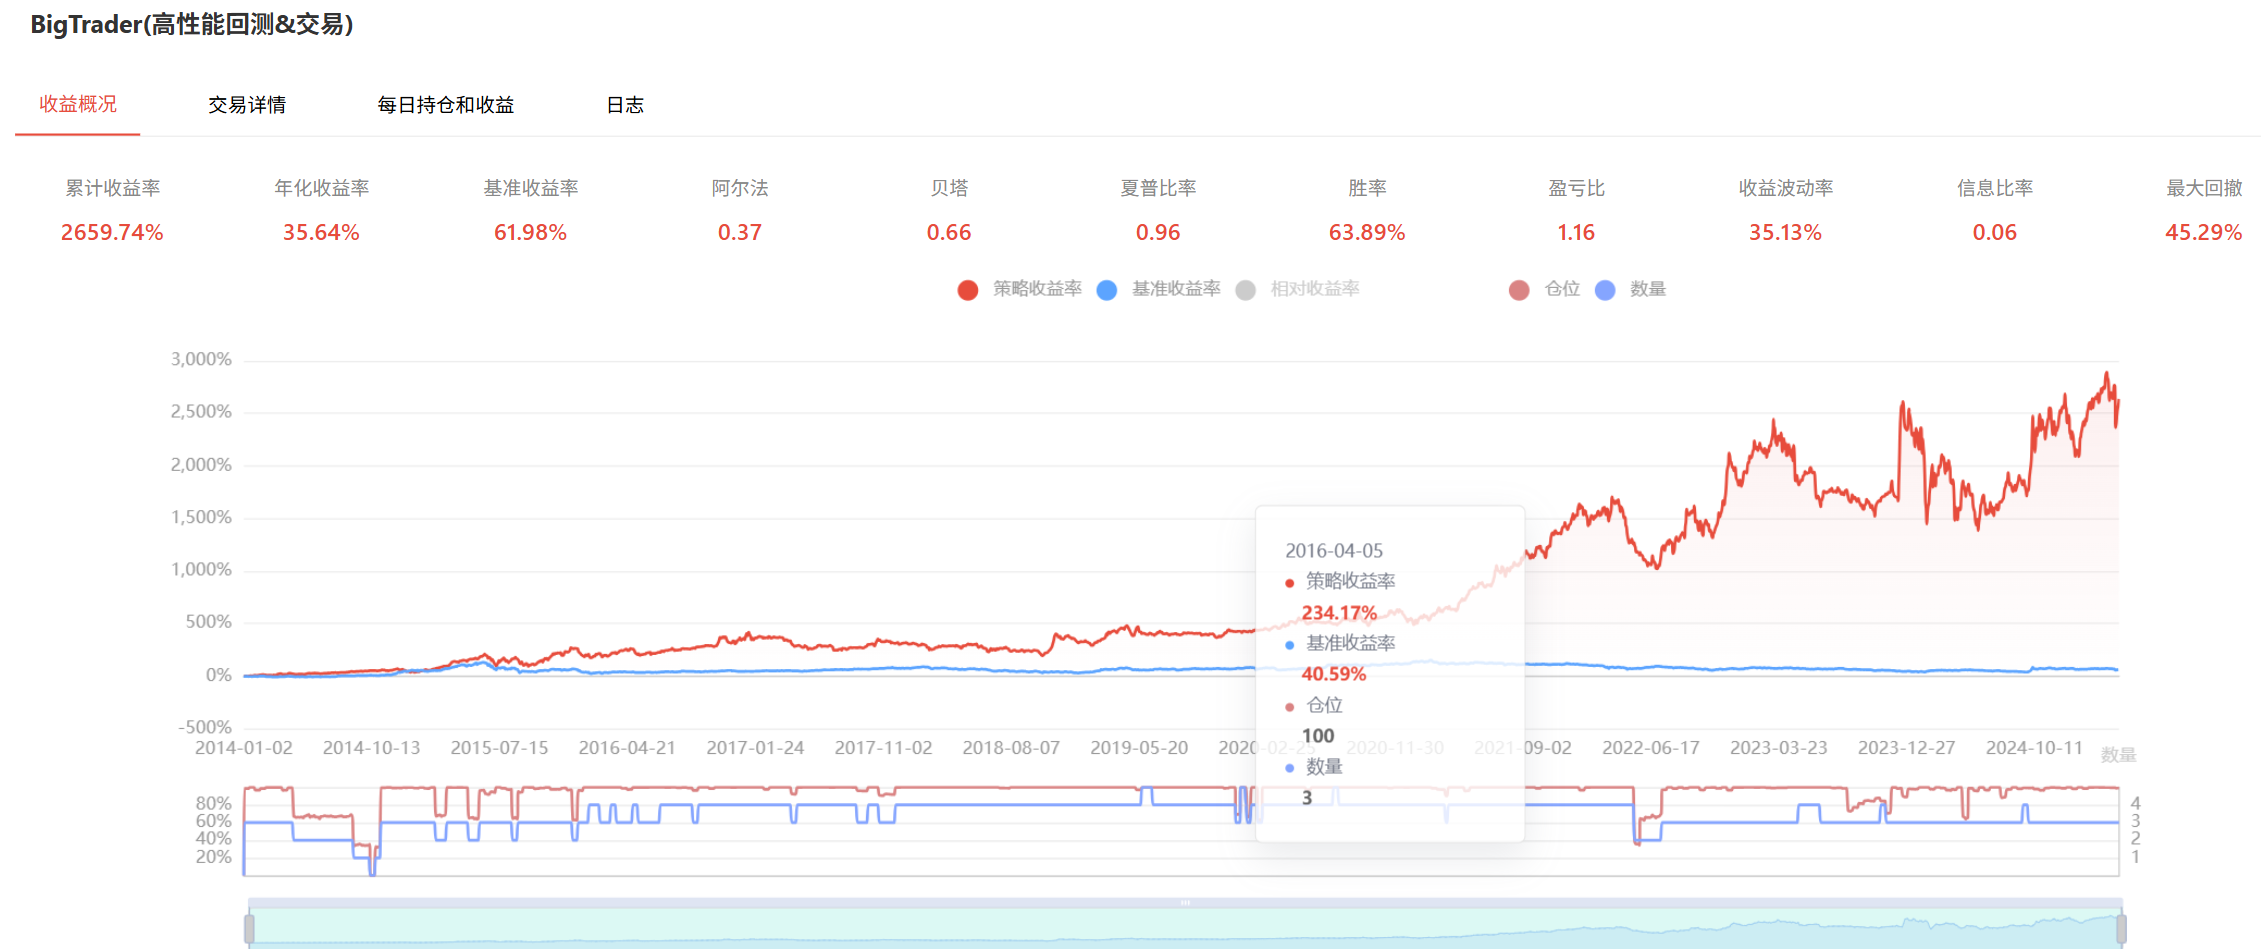Click the 年化收益率 value 35.64%

(x=321, y=233)
